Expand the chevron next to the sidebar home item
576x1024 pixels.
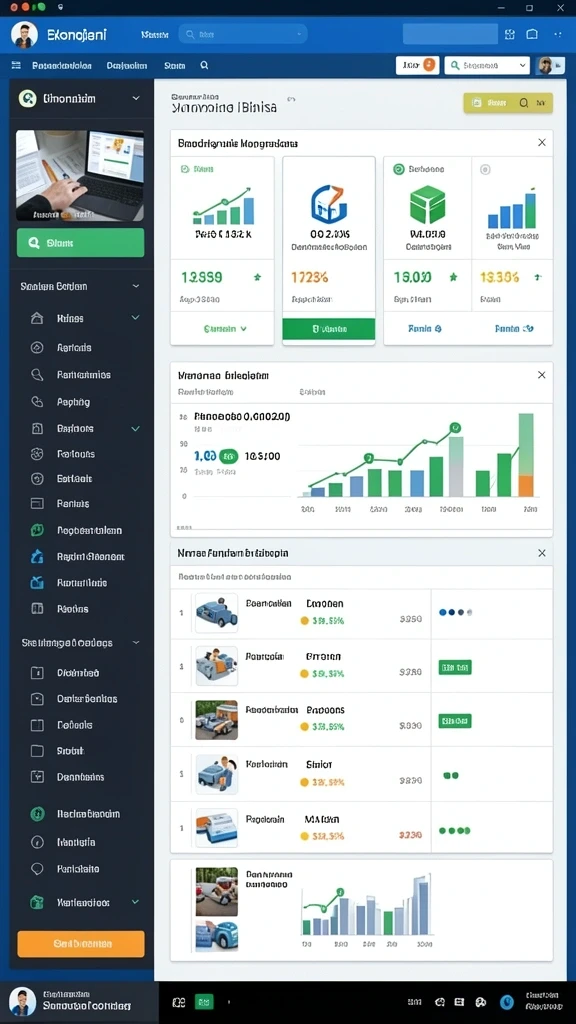tap(136, 318)
